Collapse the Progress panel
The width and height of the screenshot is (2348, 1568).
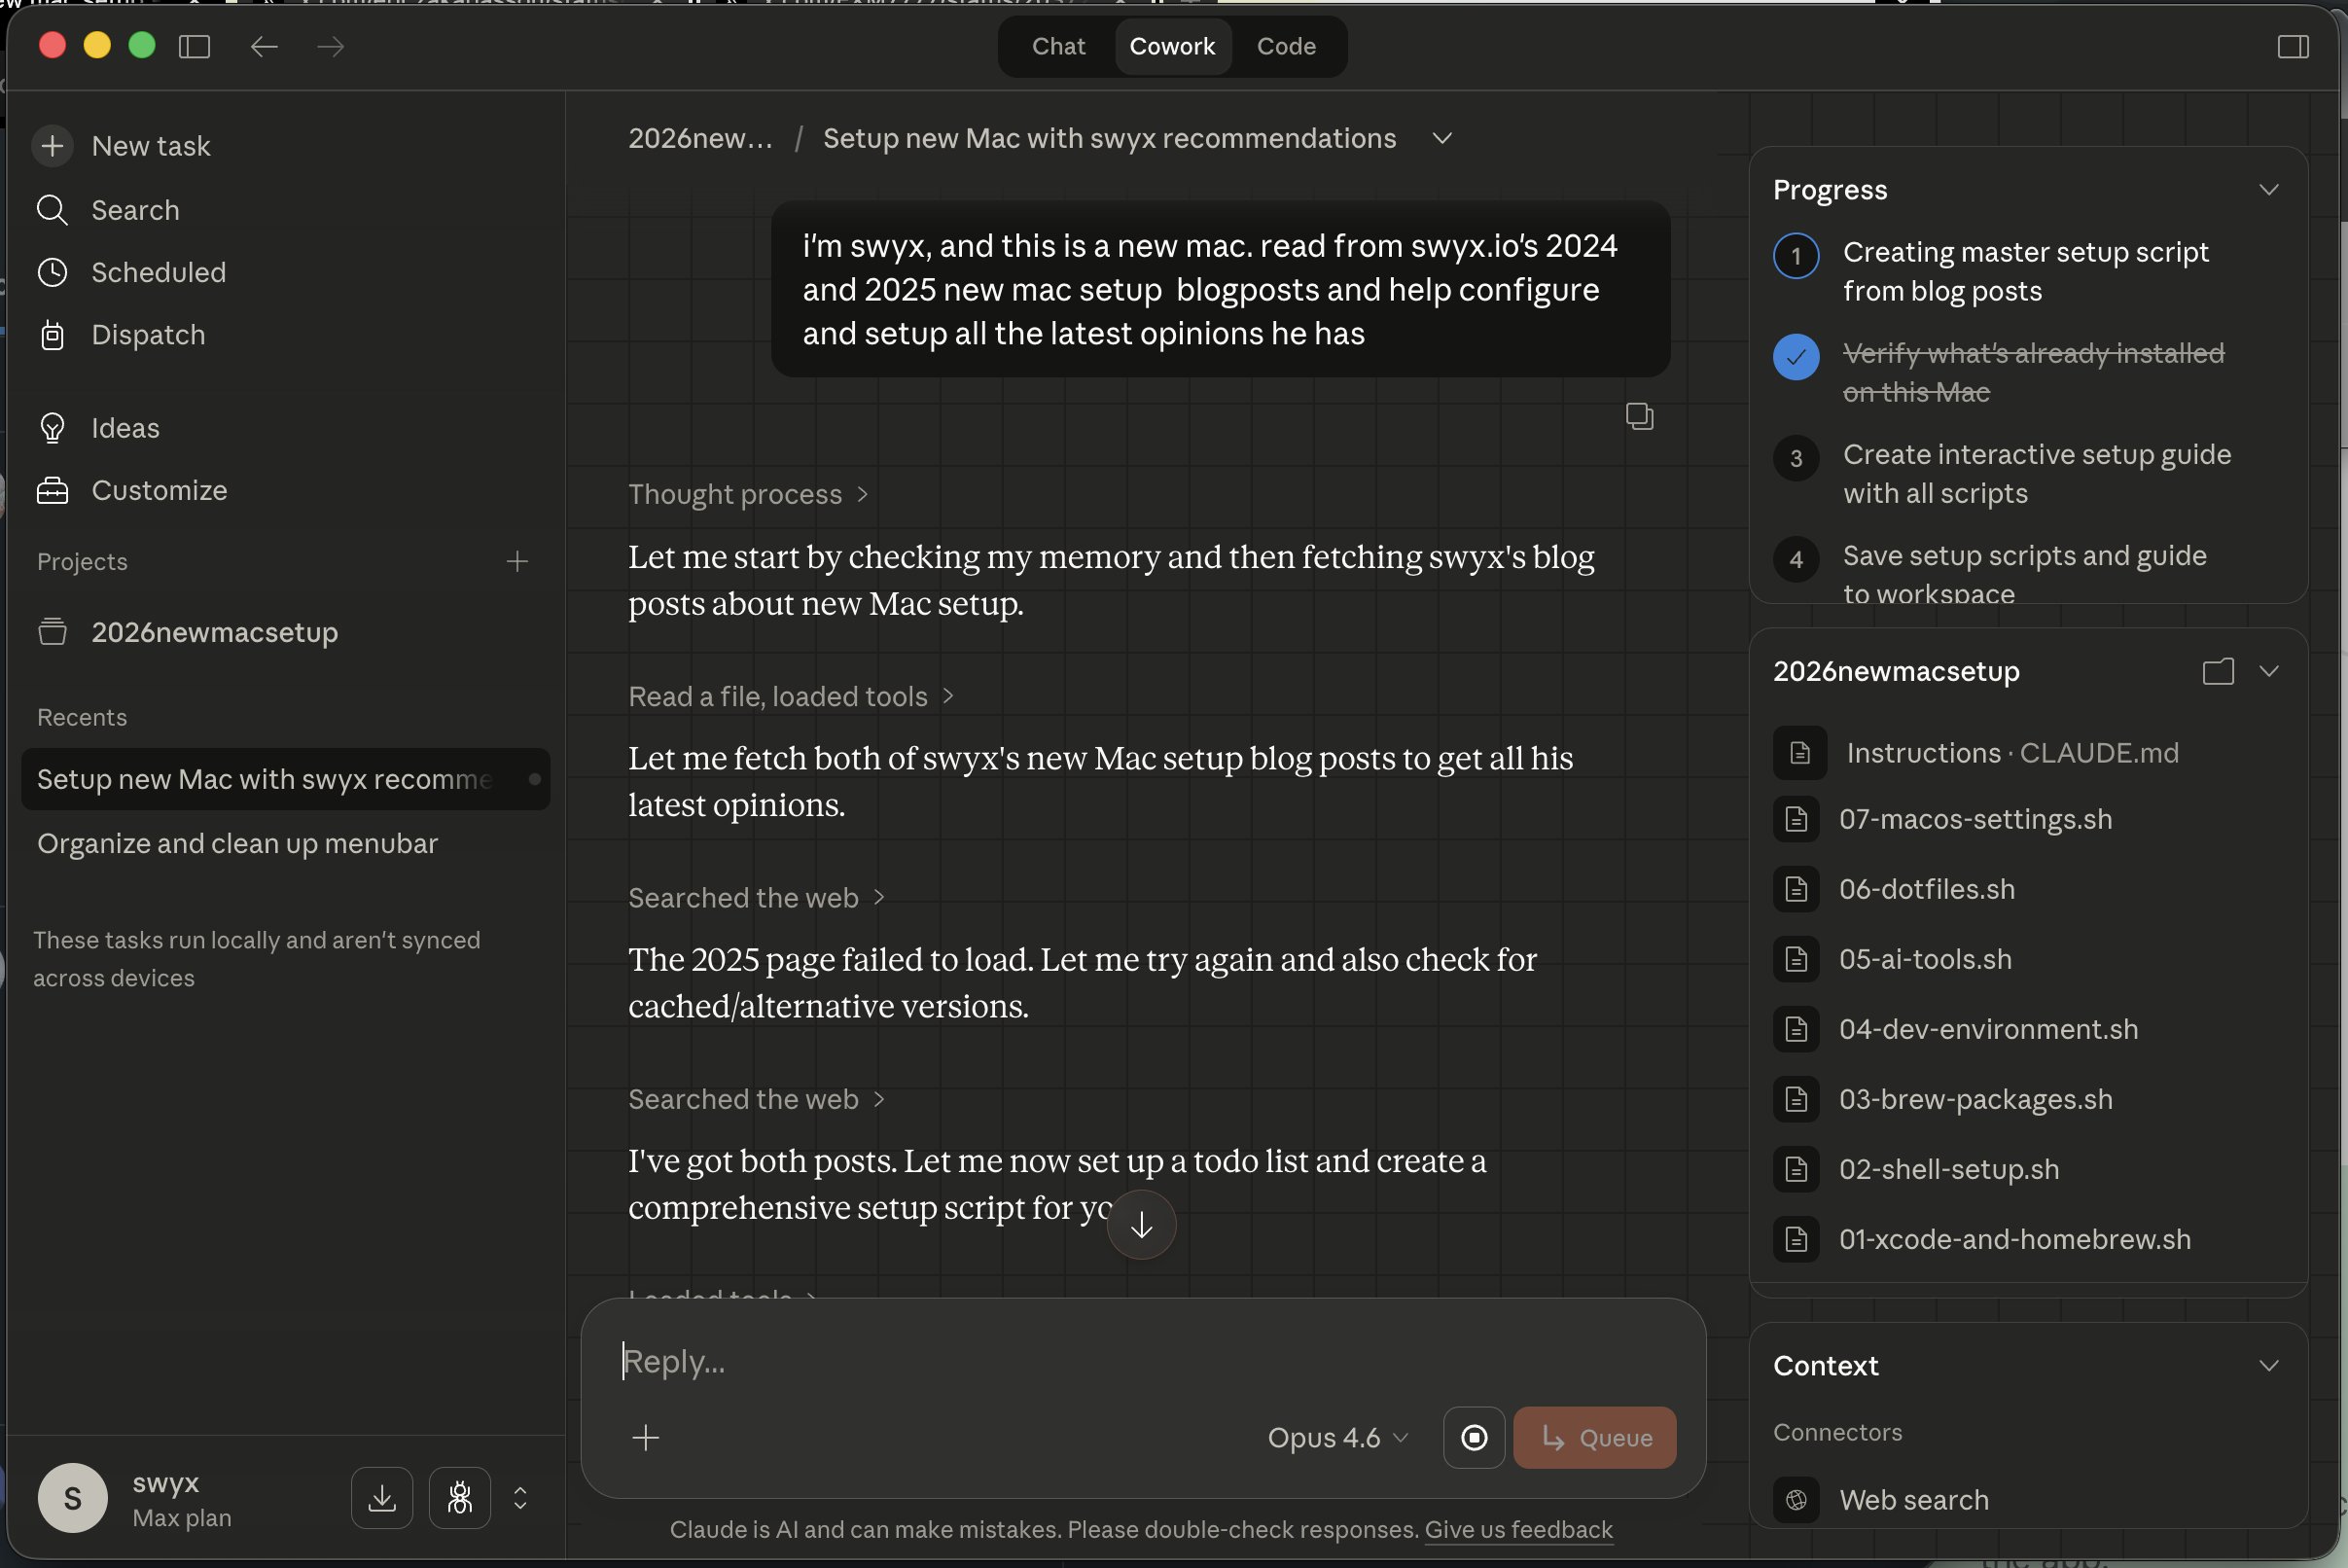pyautogui.click(x=2268, y=190)
